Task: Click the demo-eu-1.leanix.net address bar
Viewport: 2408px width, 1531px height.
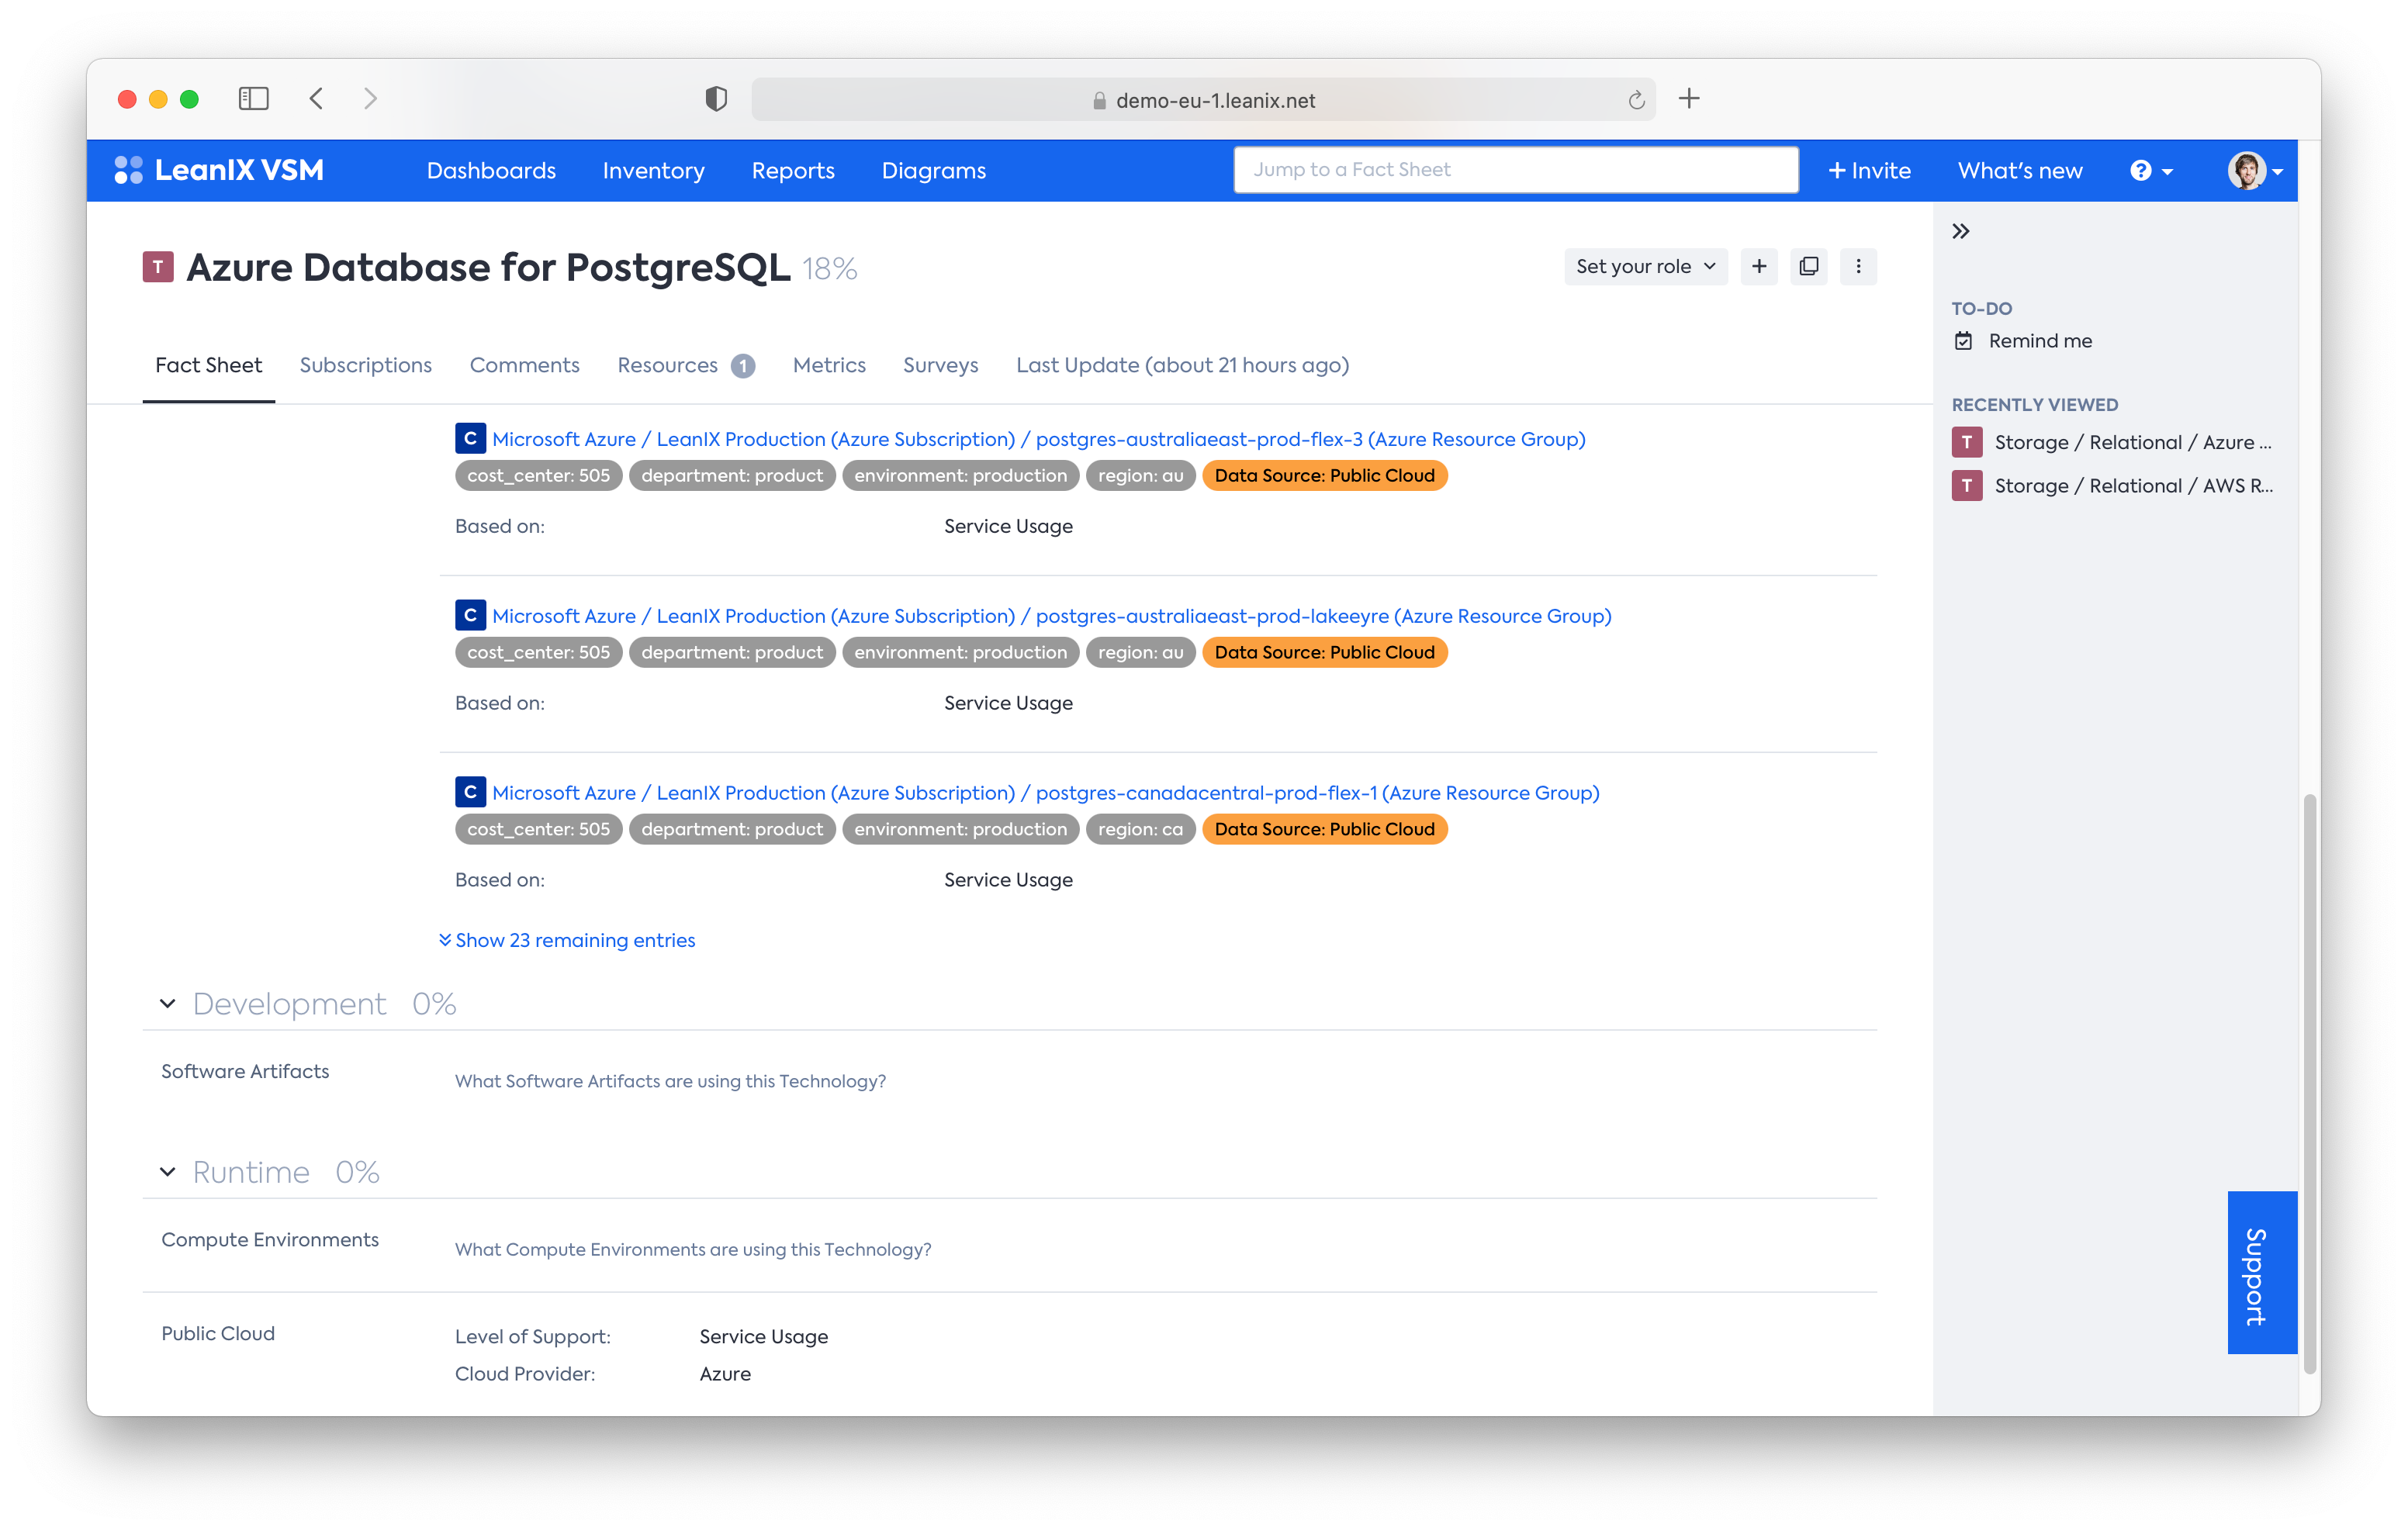Action: click(x=1203, y=100)
